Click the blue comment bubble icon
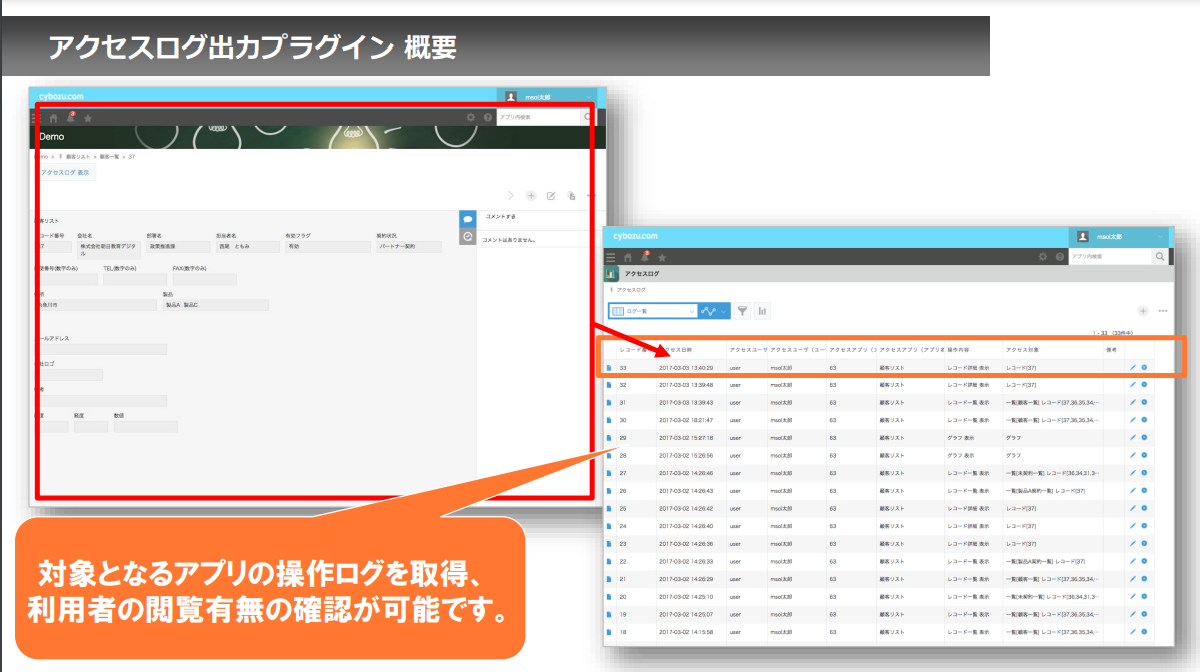 click(x=467, y=218)
